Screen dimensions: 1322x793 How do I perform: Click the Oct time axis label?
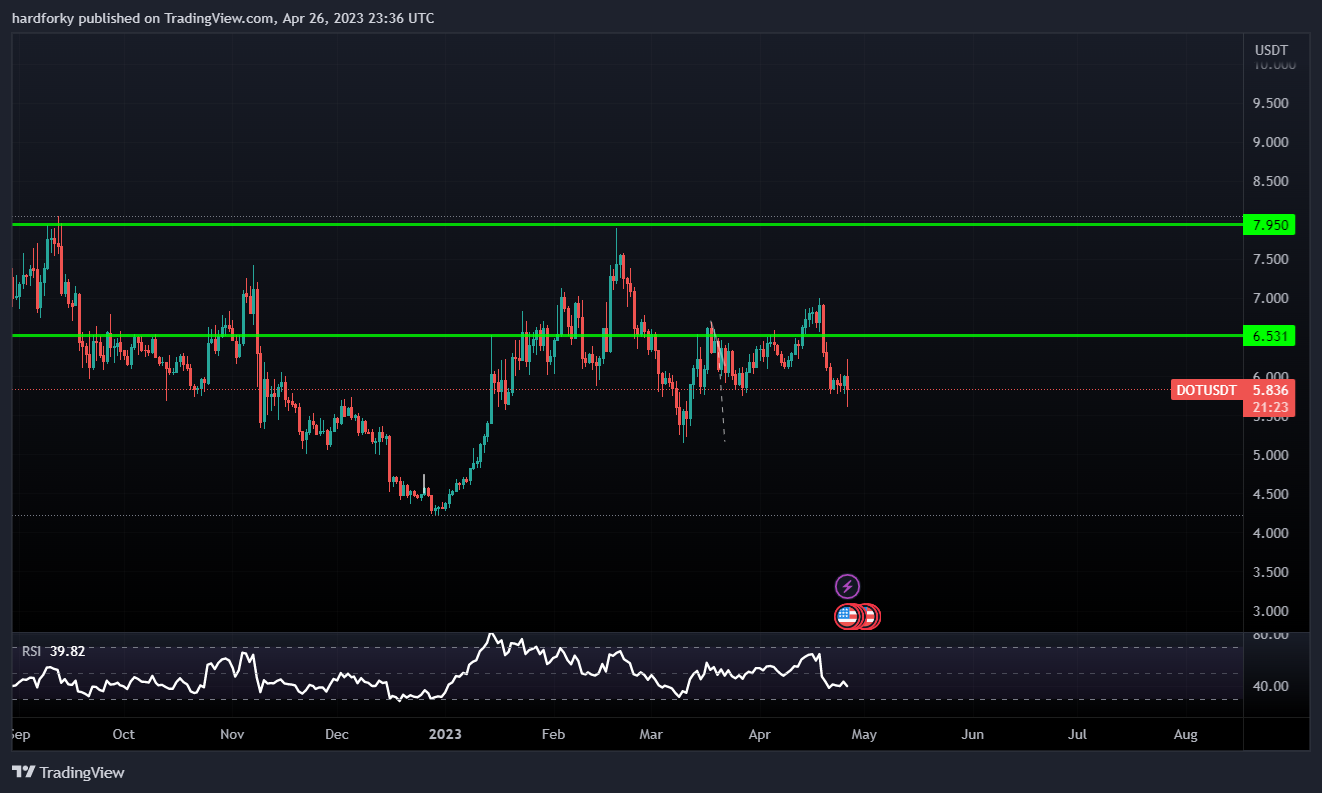coord(123,734)
